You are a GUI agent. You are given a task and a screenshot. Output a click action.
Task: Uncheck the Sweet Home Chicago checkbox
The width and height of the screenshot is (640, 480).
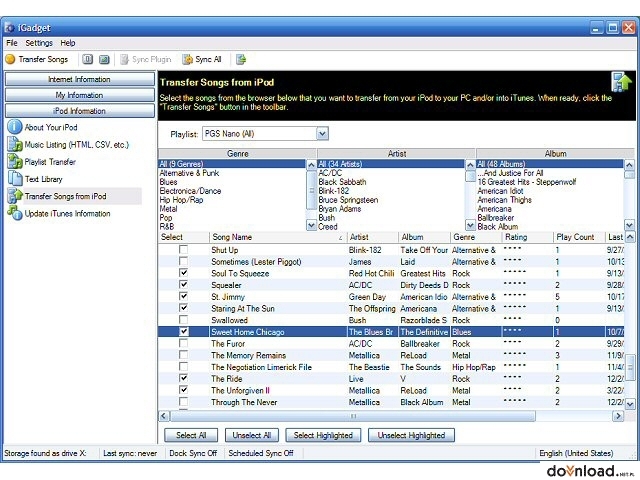184,331
